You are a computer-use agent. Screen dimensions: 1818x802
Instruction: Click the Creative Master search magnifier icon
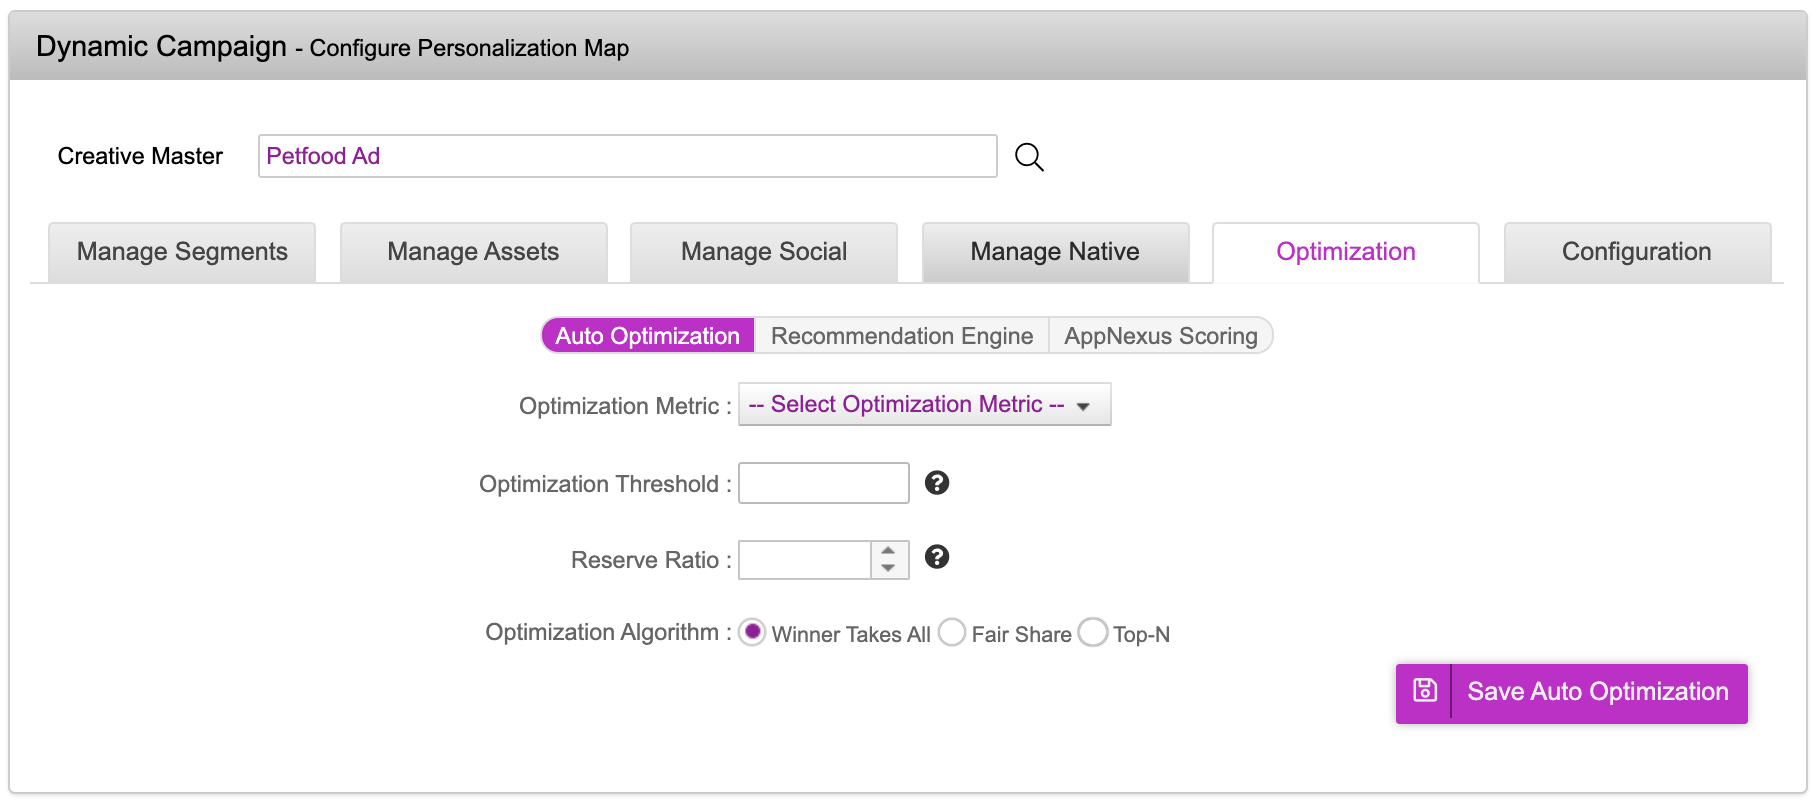[1029, 157]
